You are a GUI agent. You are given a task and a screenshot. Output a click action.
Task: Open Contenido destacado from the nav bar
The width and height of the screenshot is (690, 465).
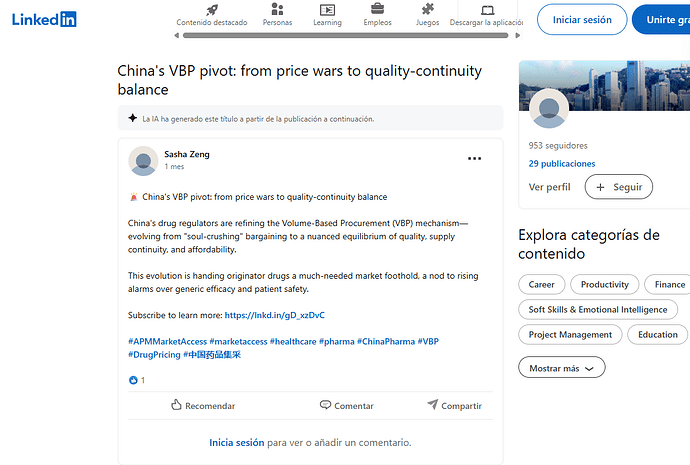click(x=212, y=15)
